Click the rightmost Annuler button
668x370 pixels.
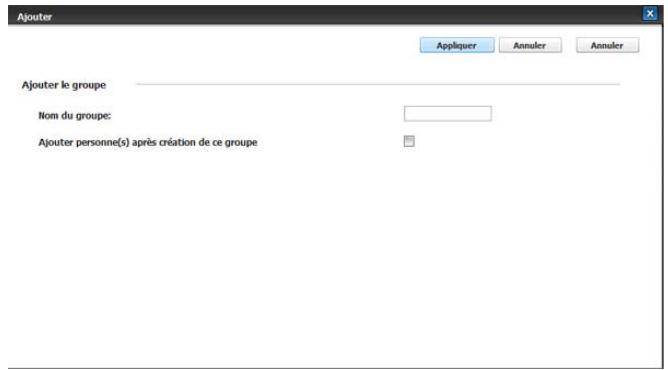point(607,45)
